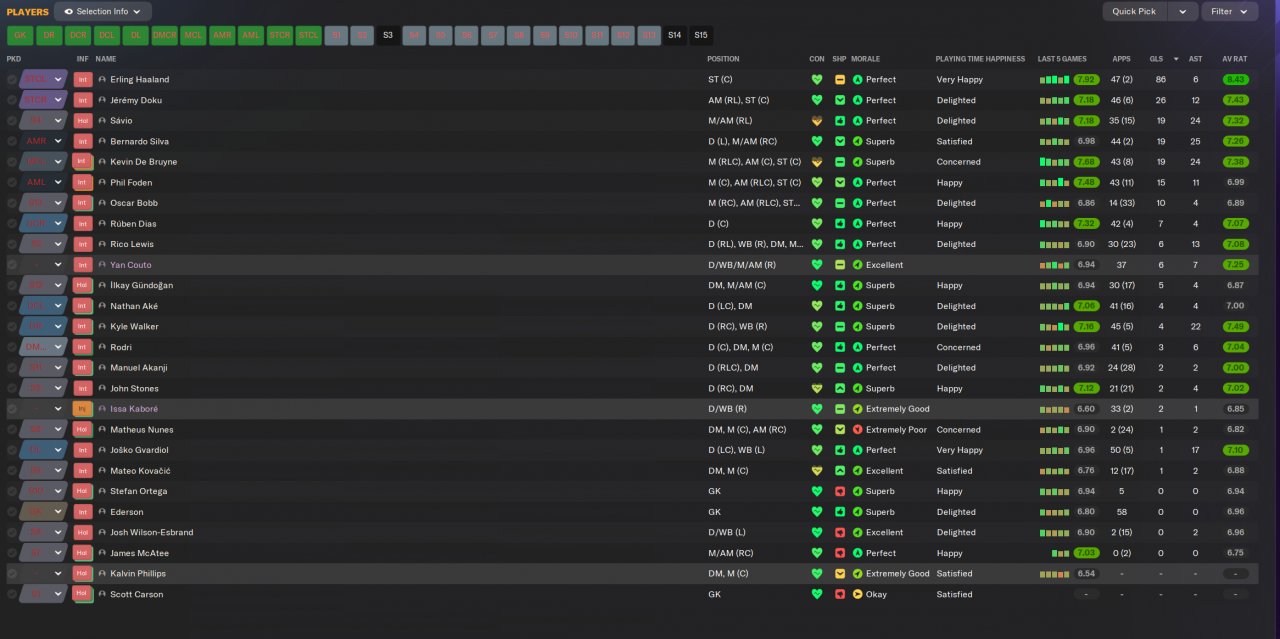Click the profile icon beside John Stones

(102, 388)
